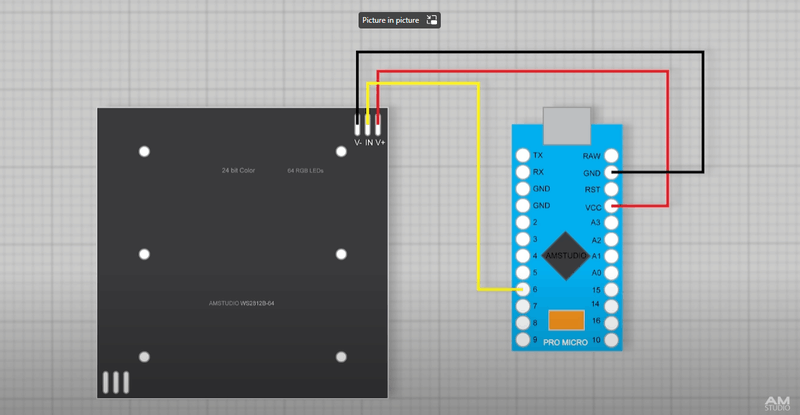Click the AMSTUDIO diamond chip
The width and height of the screenshot is (800, 415).
pyautogui.click(x=565, y=256)
